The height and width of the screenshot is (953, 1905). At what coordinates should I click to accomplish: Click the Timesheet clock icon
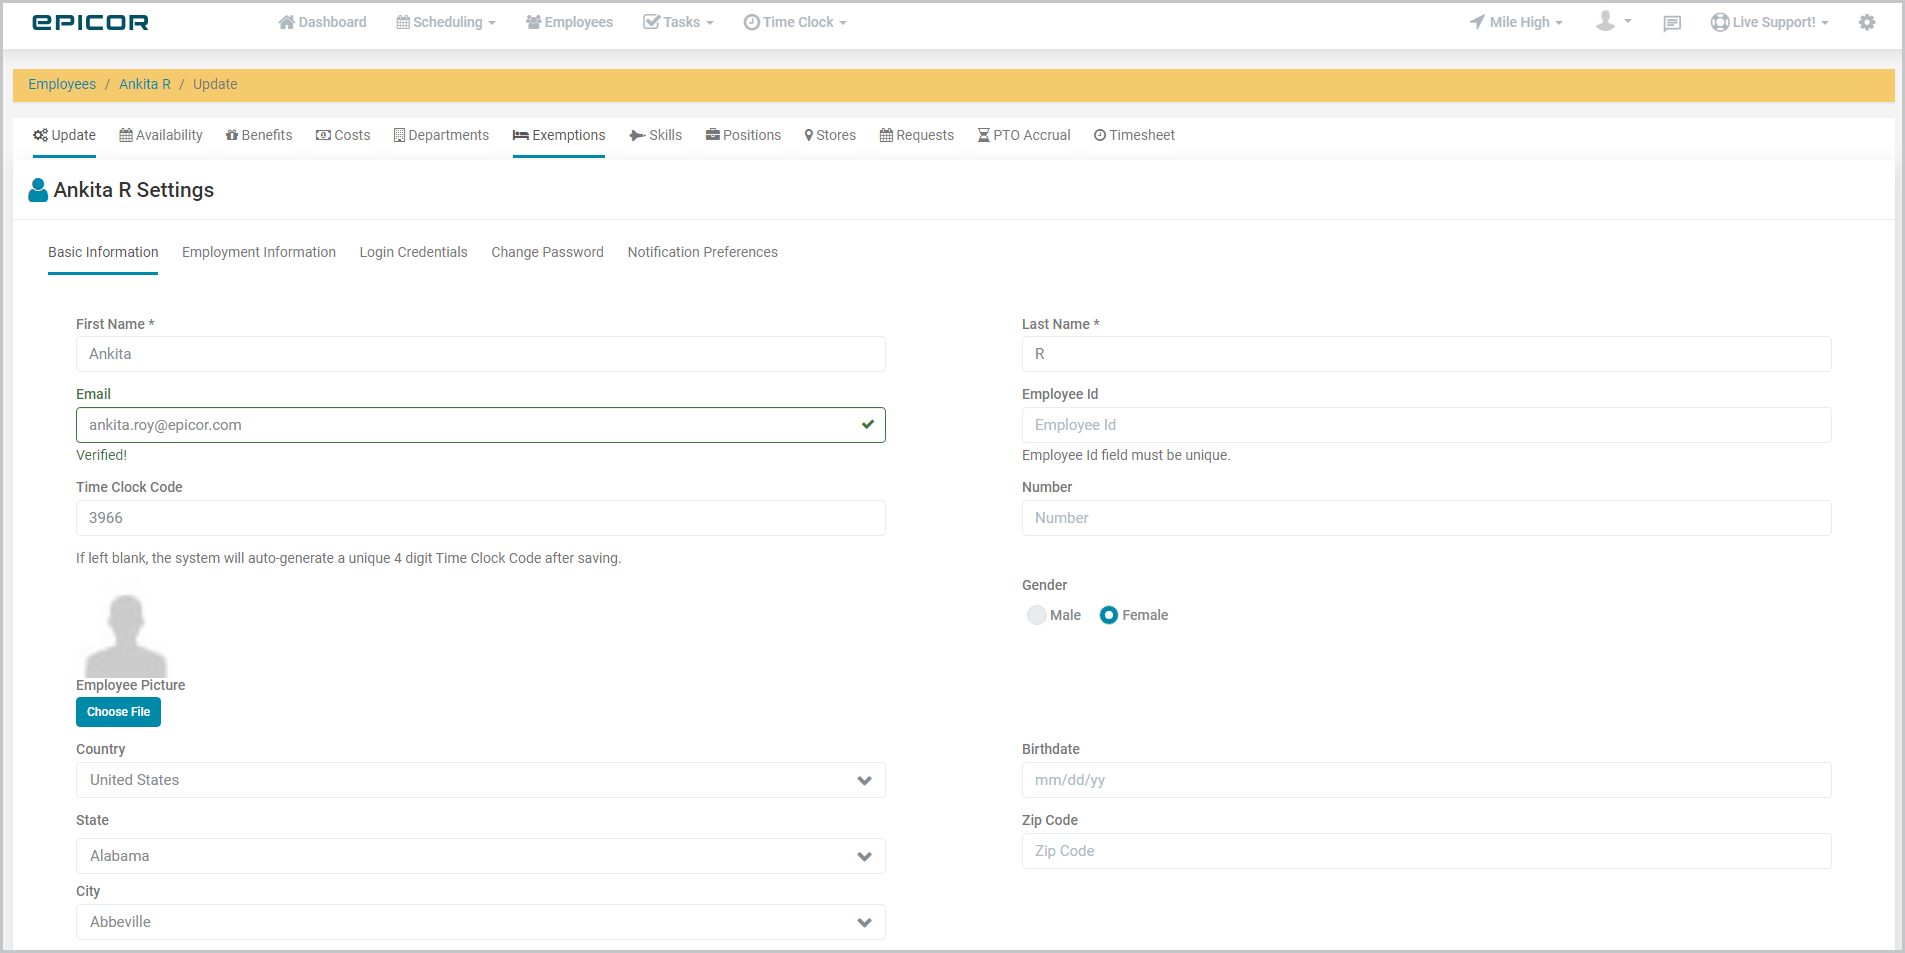(1100, 135)
